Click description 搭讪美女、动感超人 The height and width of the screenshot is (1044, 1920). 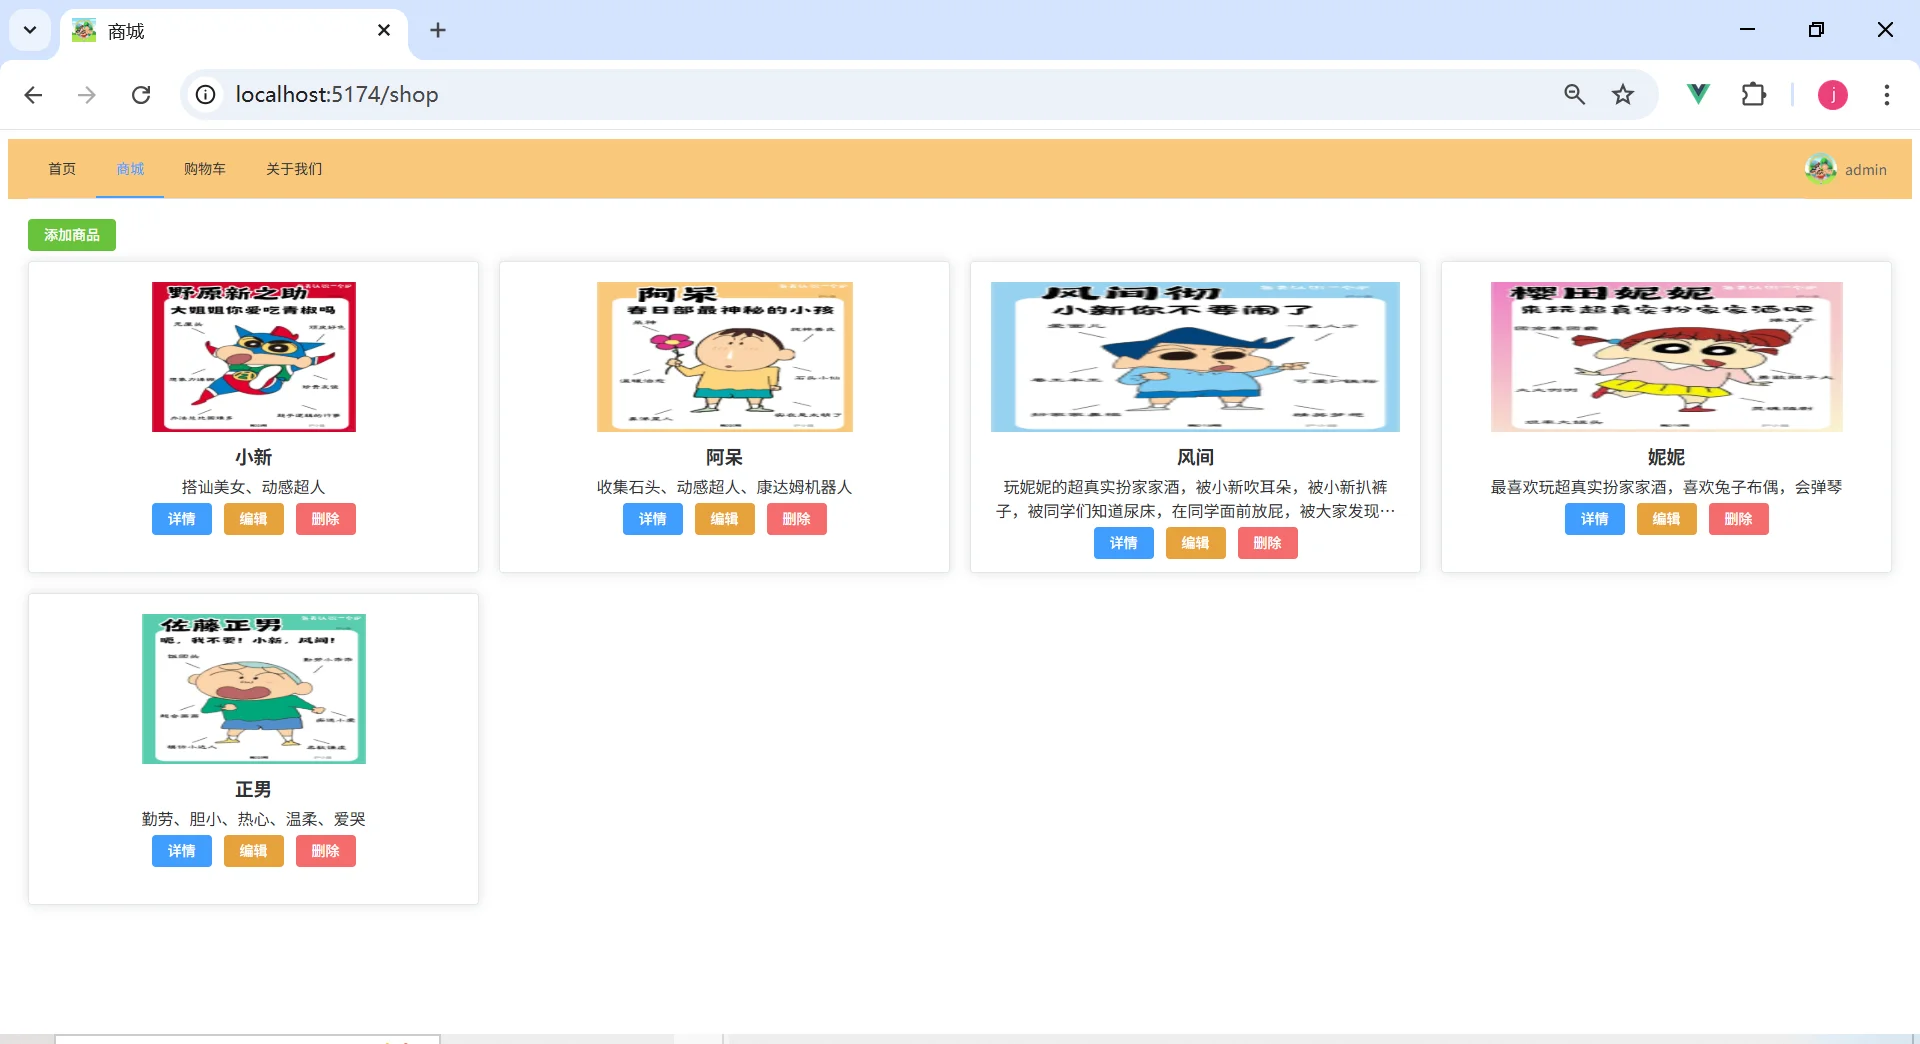(254, 487)
